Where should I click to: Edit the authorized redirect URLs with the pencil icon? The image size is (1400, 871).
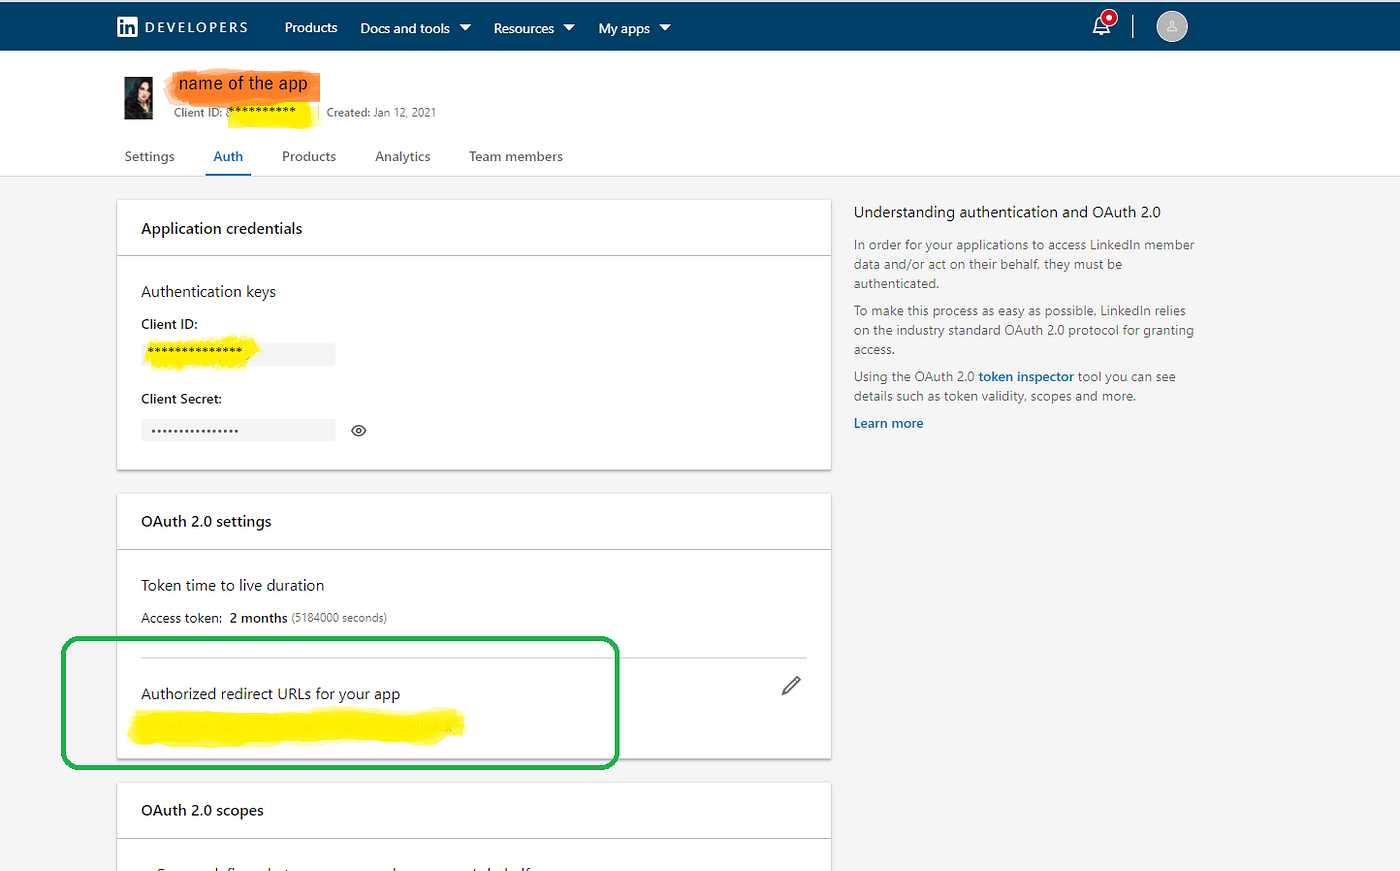point(790,685)
